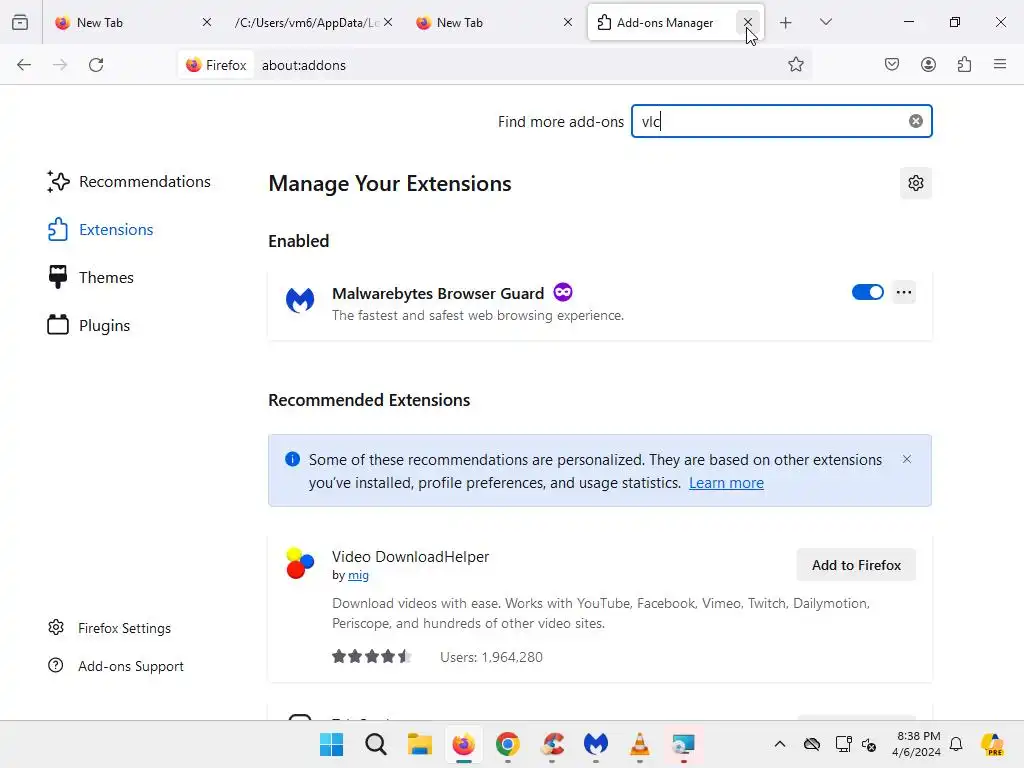
Task: Bookmark this page with the star icon
Action: (x=795, y=65)
